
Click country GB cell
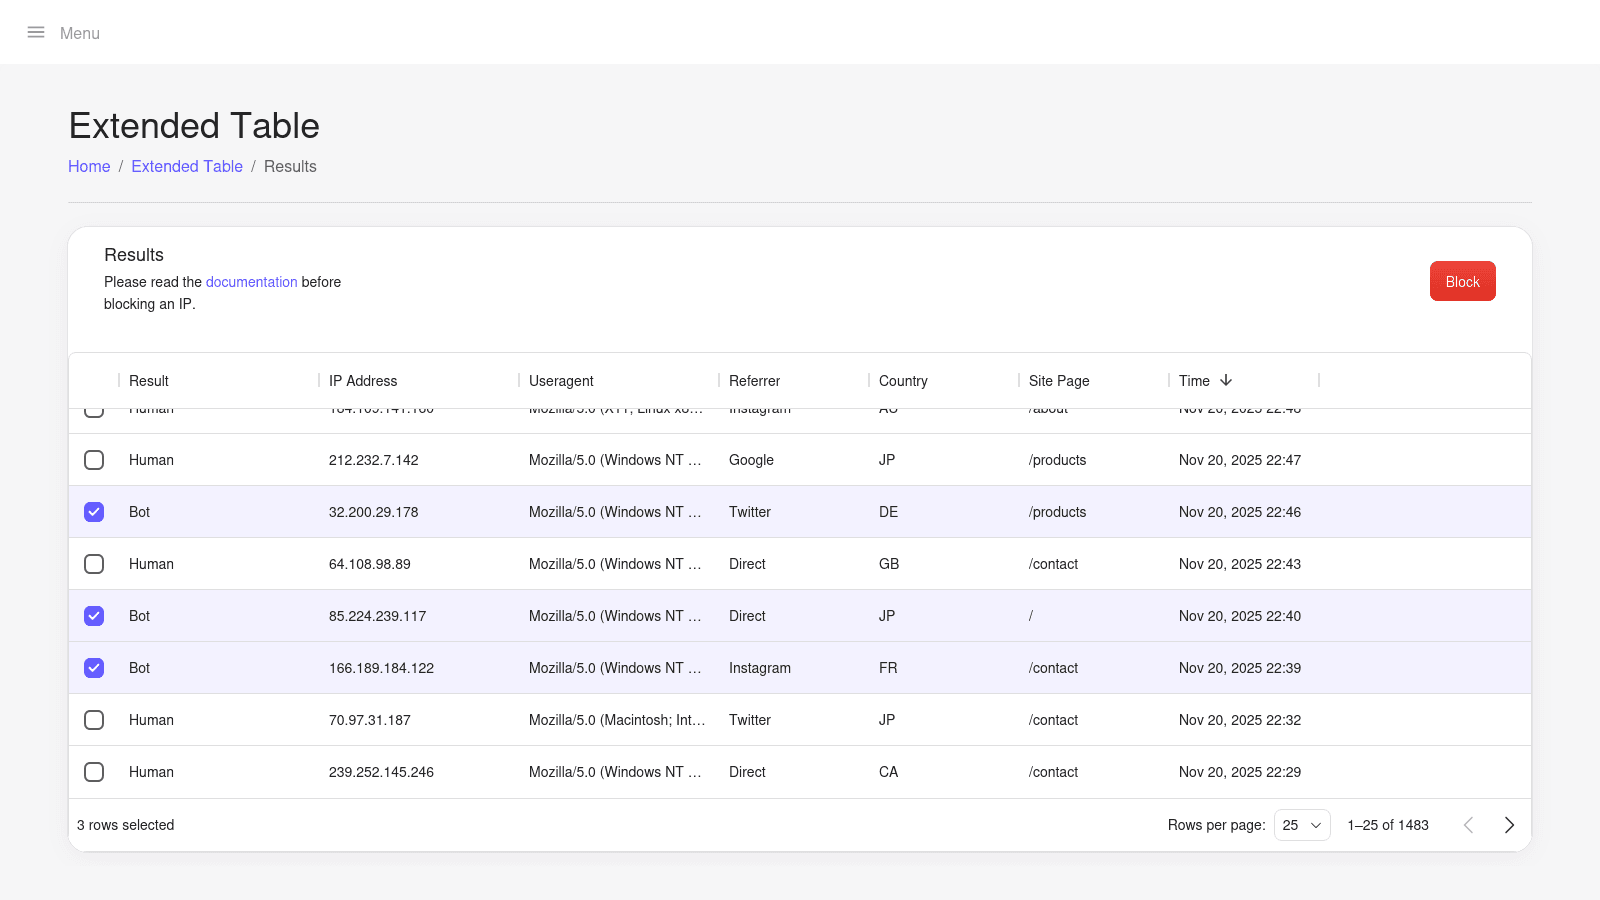click(x=889, y=564)
